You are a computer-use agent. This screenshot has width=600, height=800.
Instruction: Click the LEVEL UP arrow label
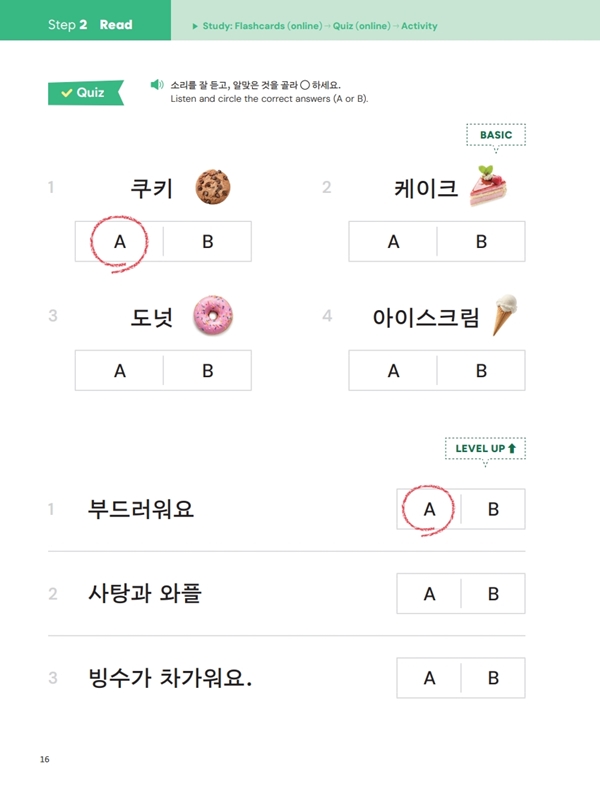click(x=485, y=449)
